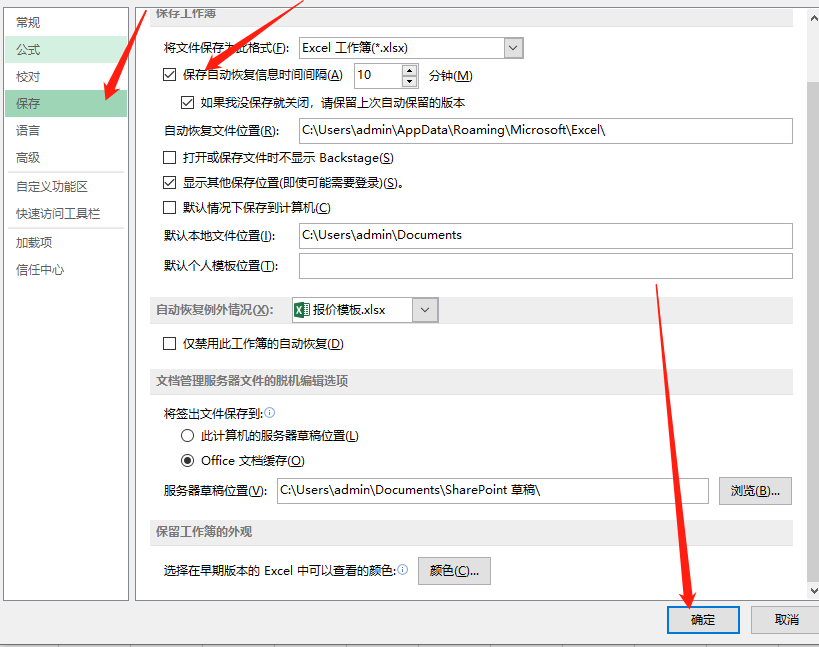Click the Excel file icon for 报价模板.xlsx
Screen dimensions: 819x647
(301, 310)
